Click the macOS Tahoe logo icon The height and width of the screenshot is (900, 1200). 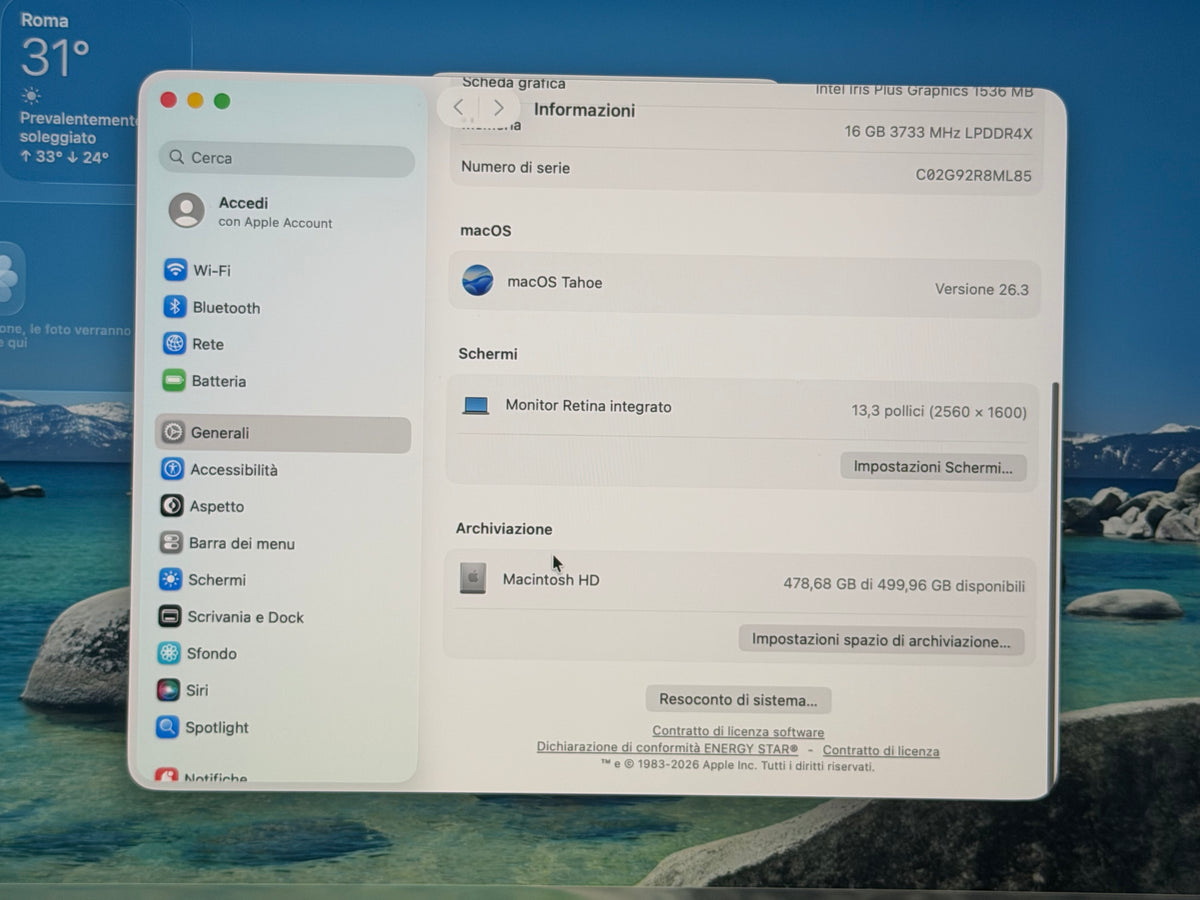coord(478,280)
